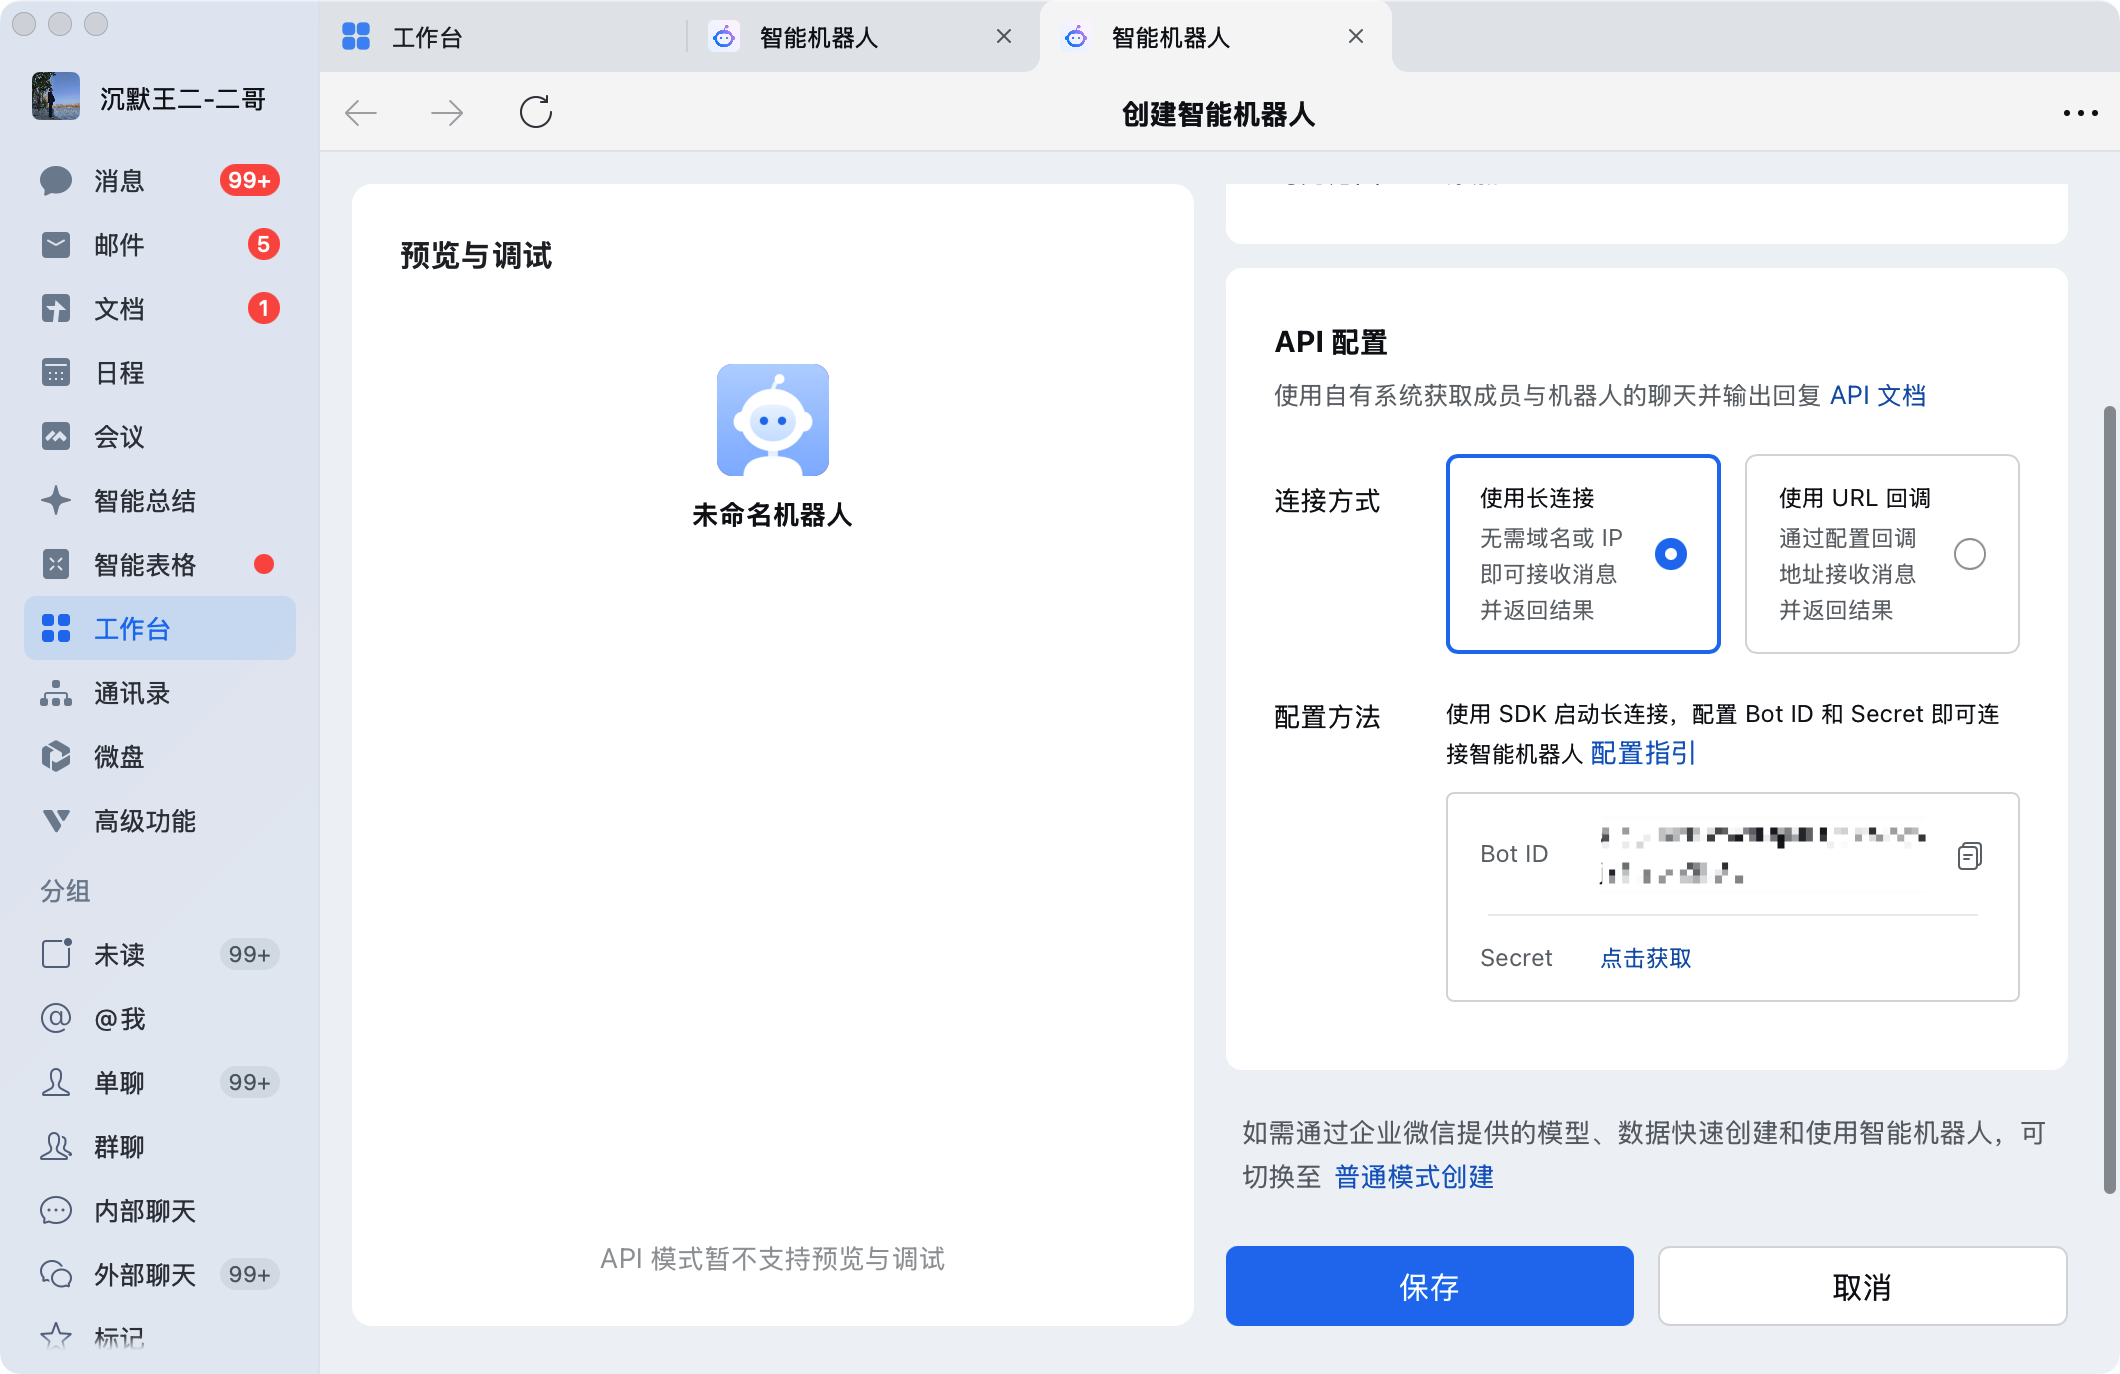Click the 保存 button
The width and height of the screenshot is (2120, 1374).
tap(1429, 1286)
